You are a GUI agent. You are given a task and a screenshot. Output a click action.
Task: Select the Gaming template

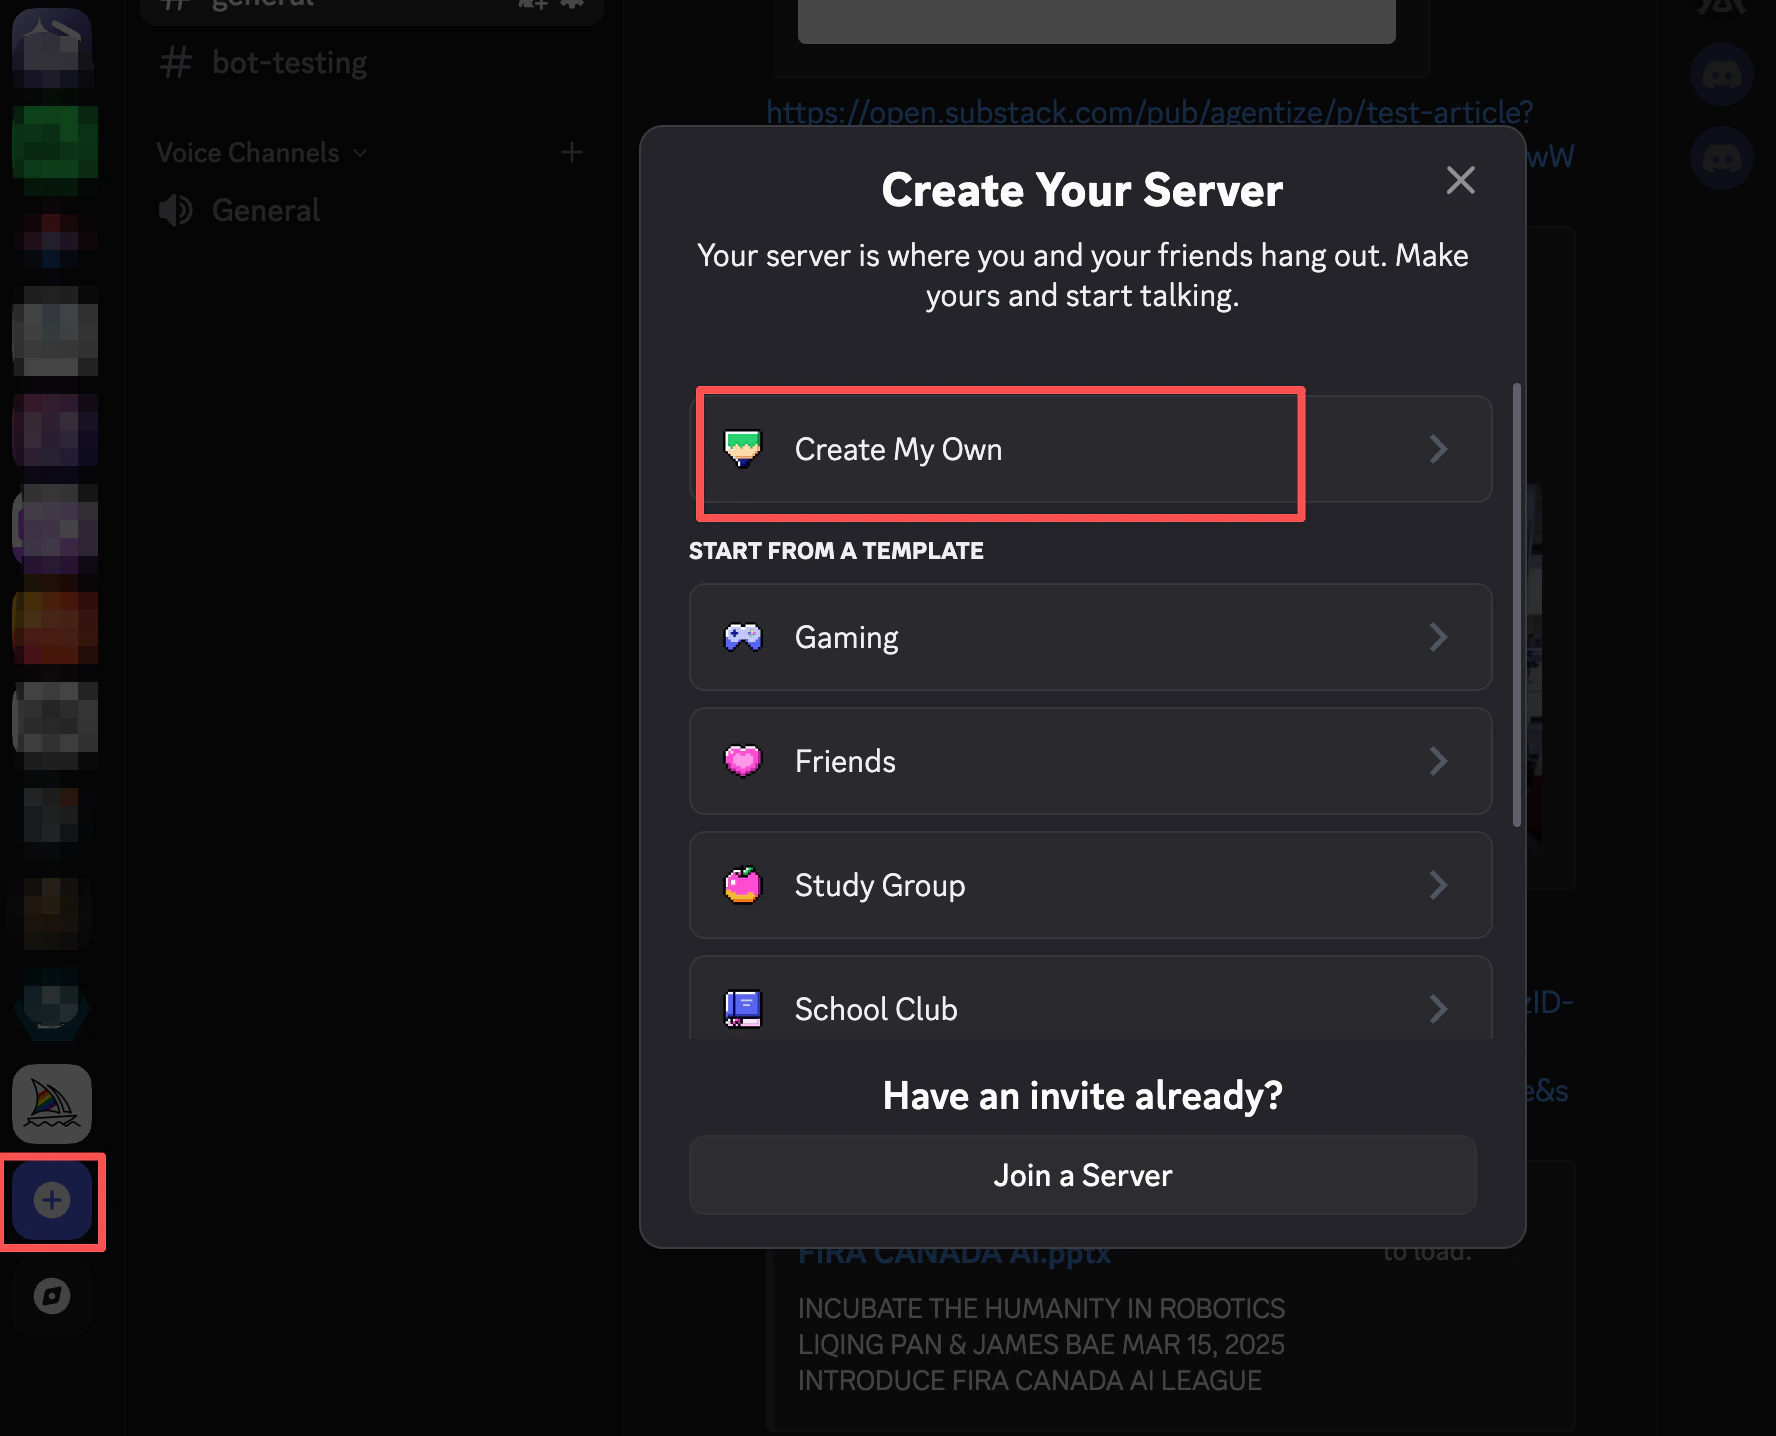tap(1090, 637)
